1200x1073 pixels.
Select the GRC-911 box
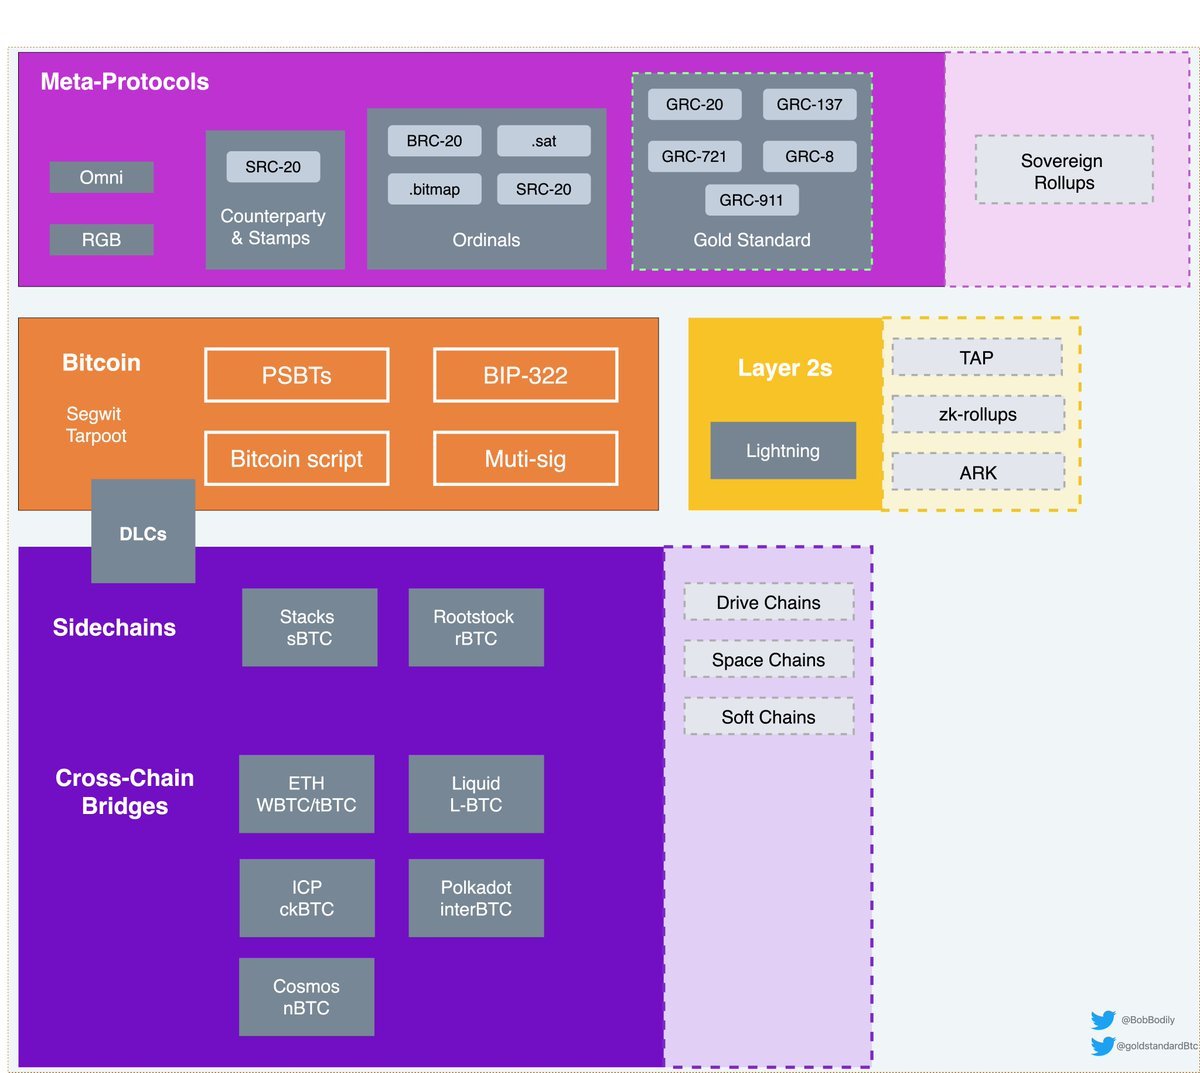751,200
